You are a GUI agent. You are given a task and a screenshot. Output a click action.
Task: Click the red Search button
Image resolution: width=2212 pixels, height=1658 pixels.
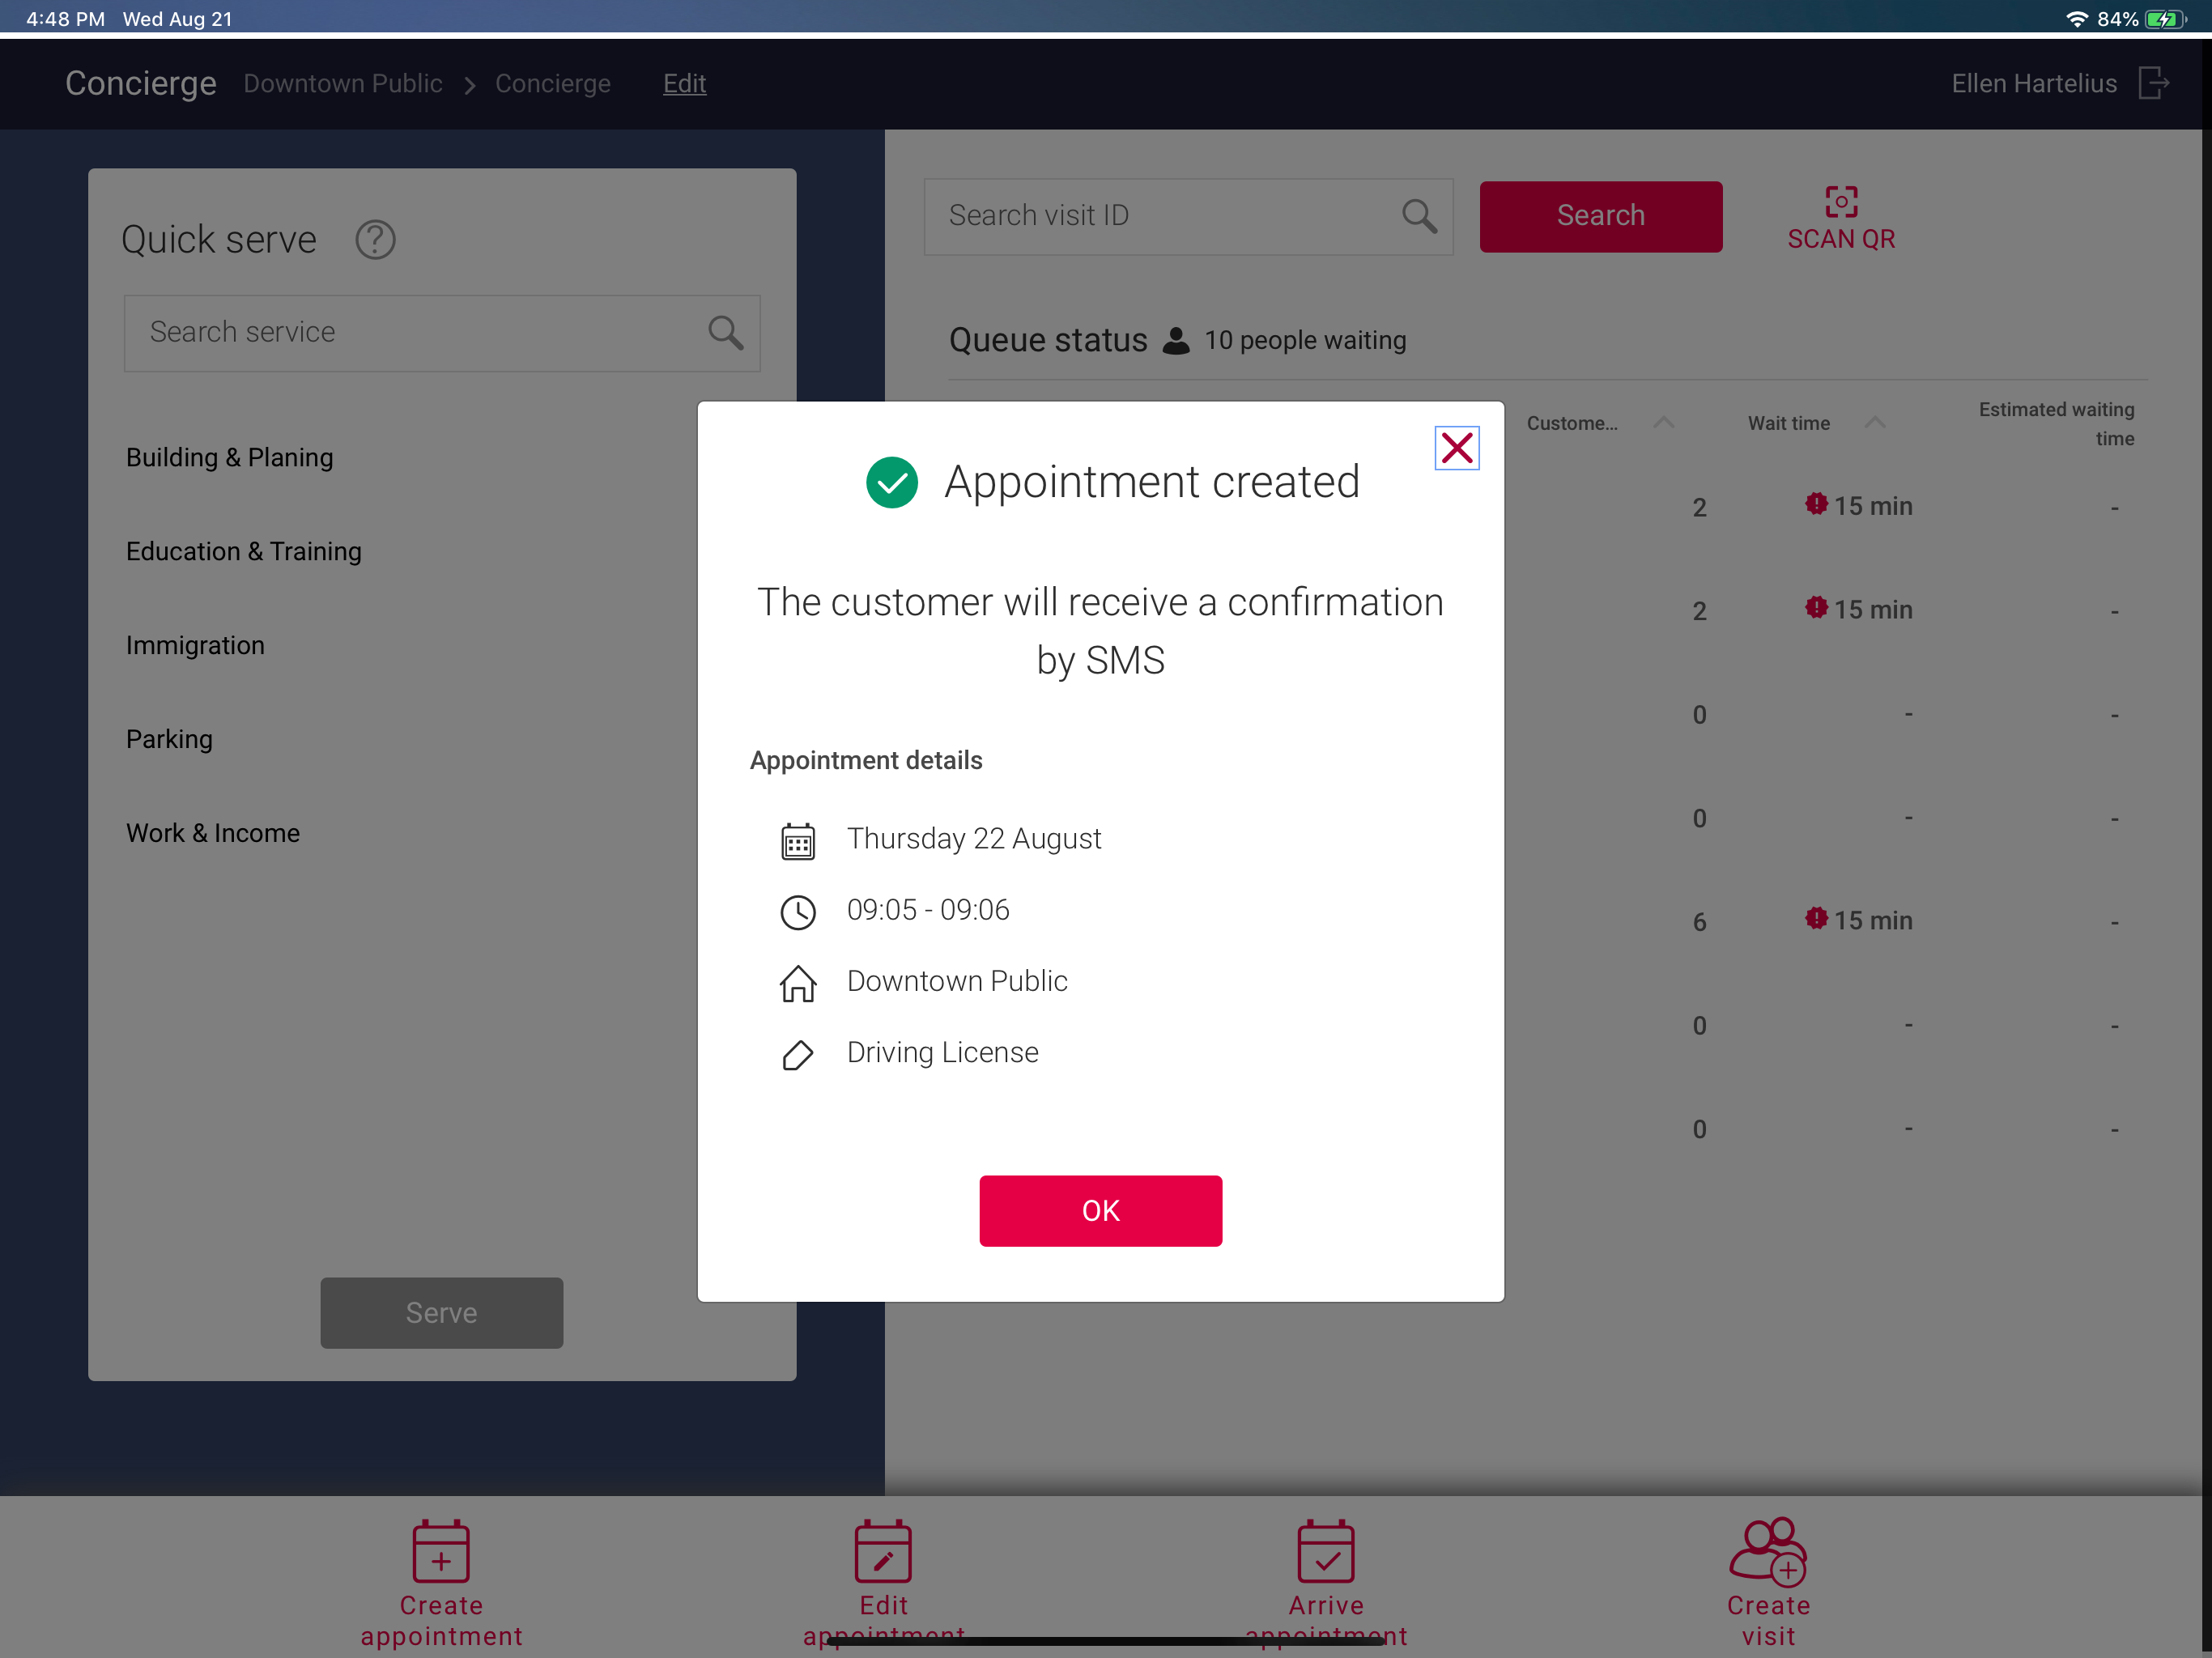[x=1600, y=216]
